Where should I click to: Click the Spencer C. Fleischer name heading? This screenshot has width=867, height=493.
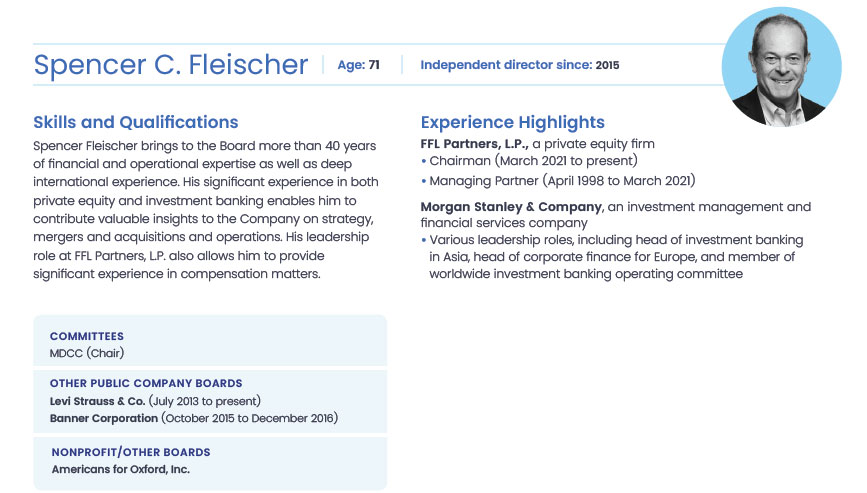tap(171, 65)
